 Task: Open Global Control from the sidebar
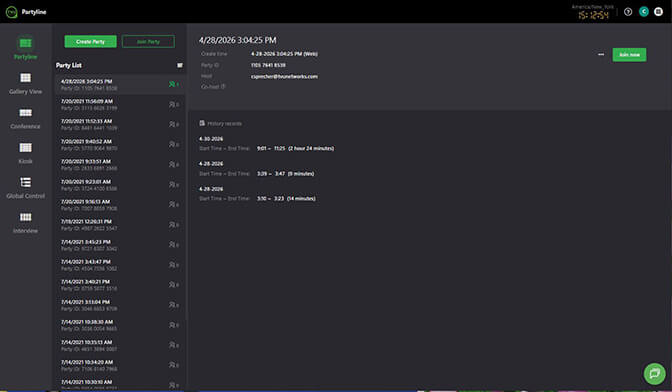coord(25,188)
